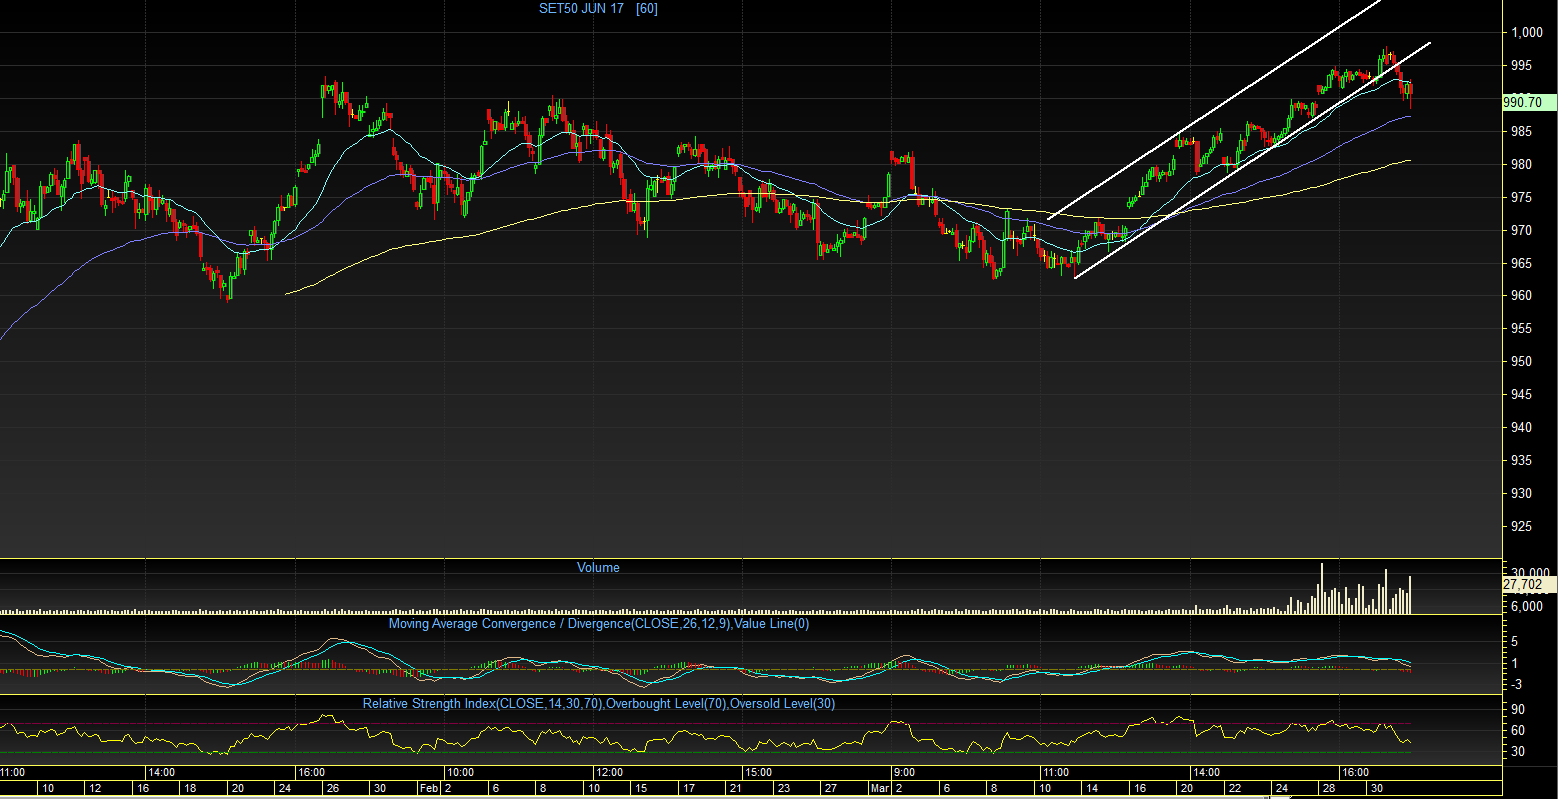Select the 975 price axis label
1558x799 pixels.
1521,198
